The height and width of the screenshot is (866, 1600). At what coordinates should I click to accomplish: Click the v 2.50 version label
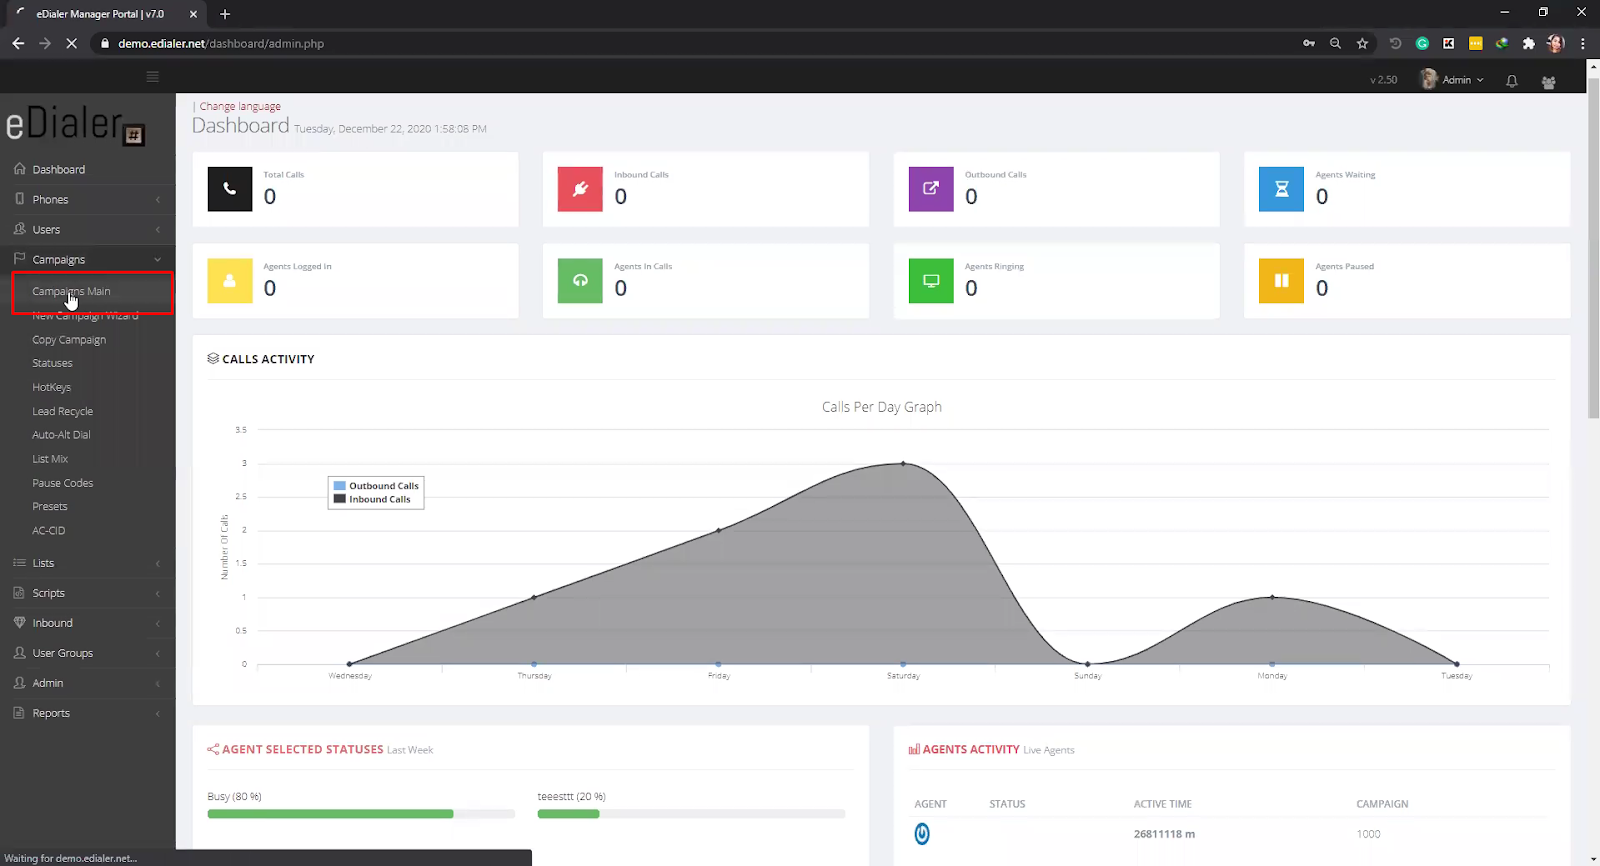pos(1384,80)
